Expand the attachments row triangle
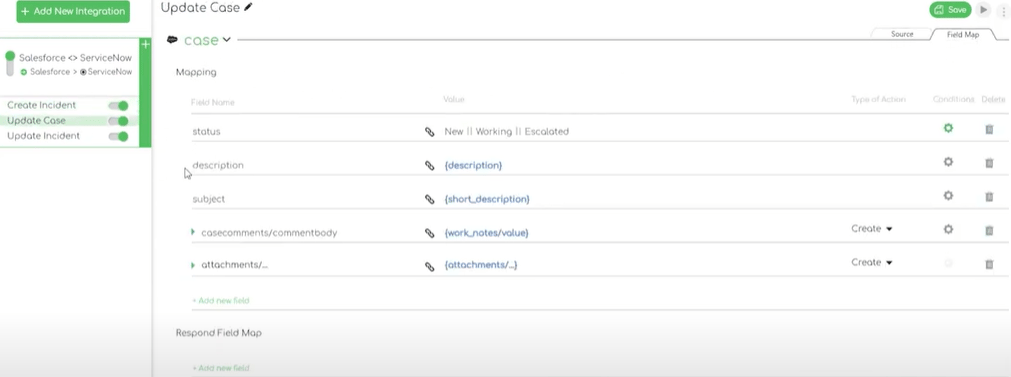This screenshot has height=377, width=1011. 193,266
